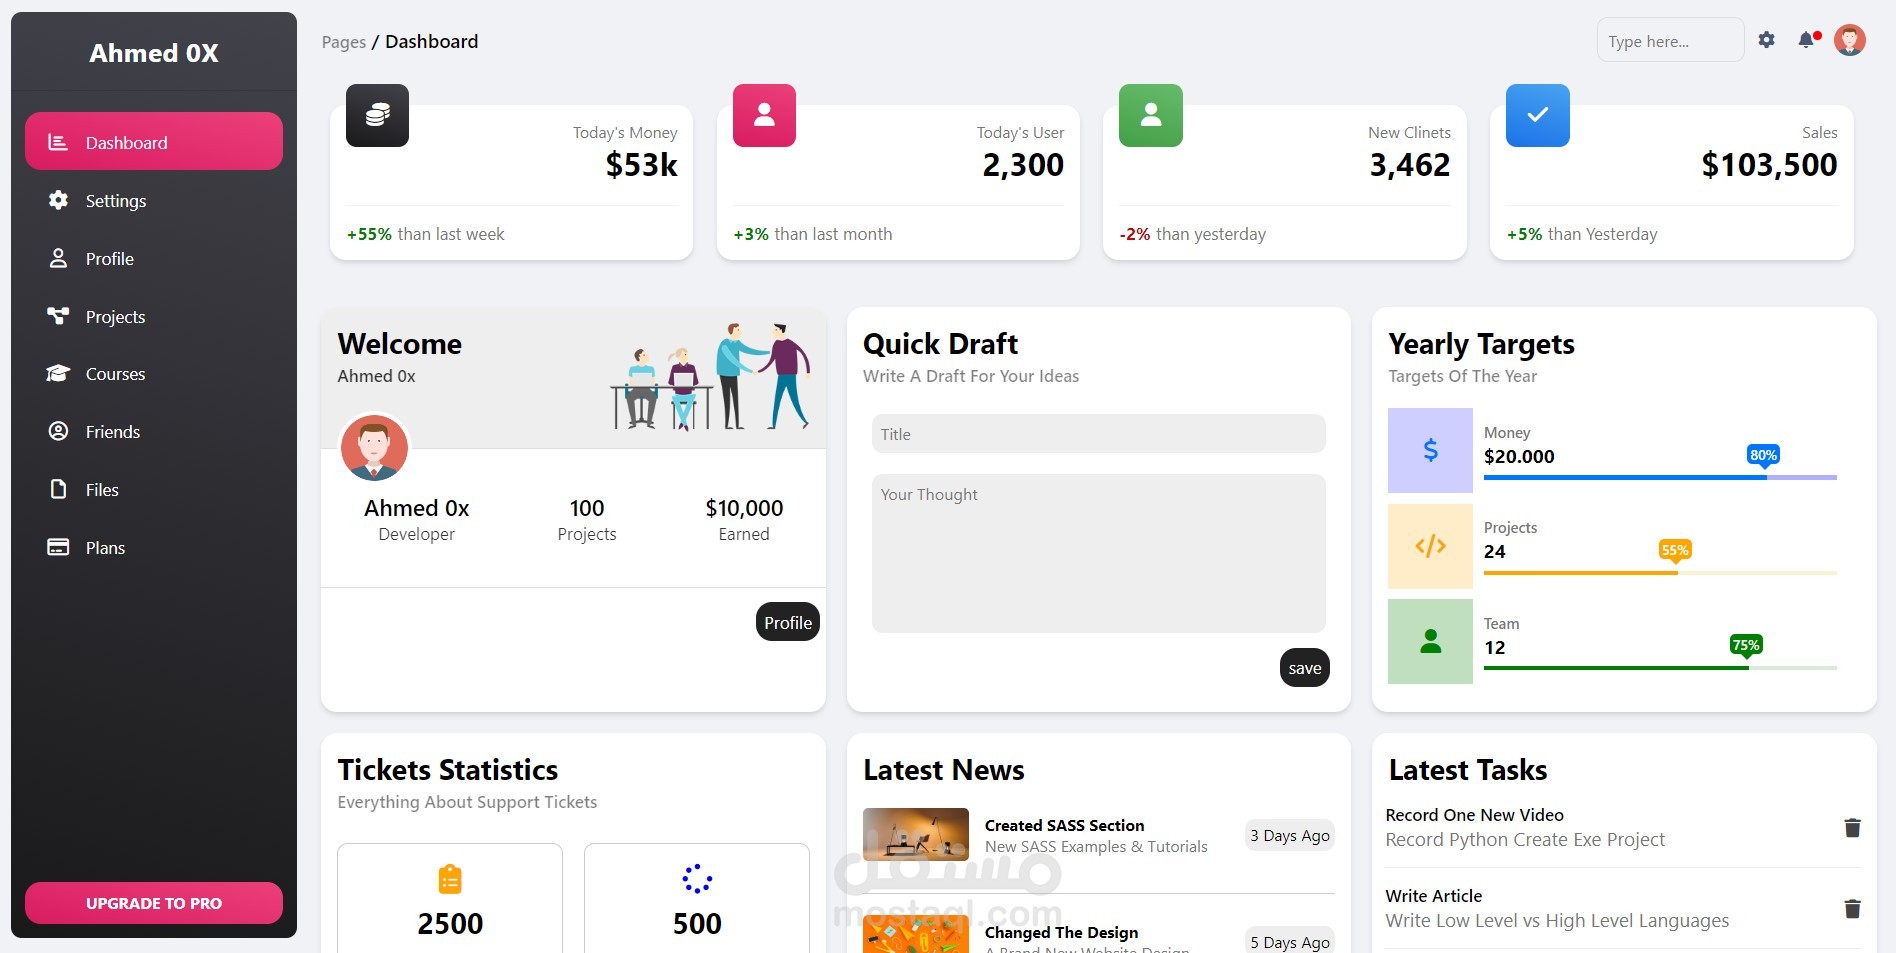Image resolution: width=1896 pixels, height=953 pixels.
Task: Click the '3 Days Ago' news label
Action: tap(1290, 835)
